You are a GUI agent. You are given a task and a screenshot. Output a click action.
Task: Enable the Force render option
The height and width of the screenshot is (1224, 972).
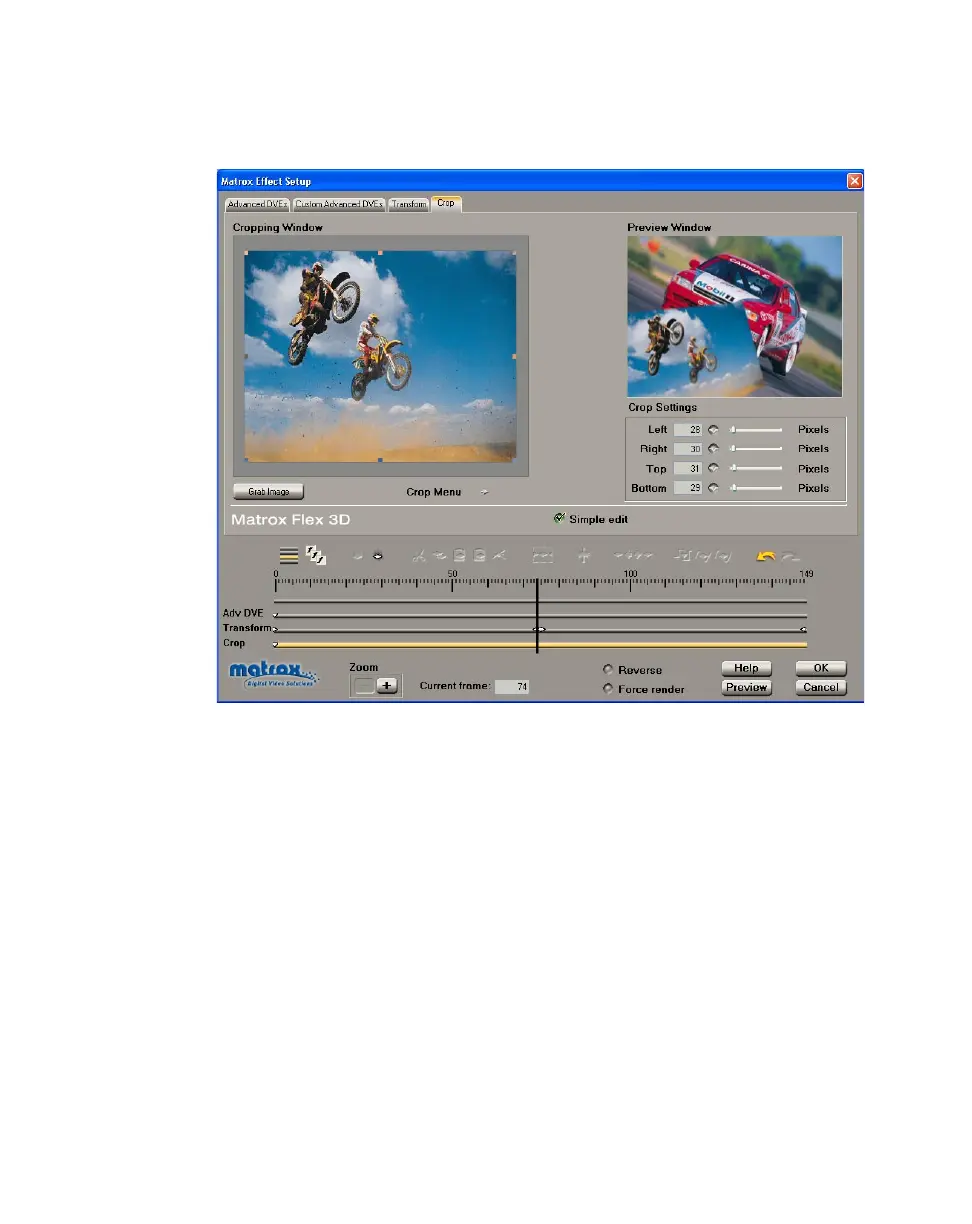click(x=607, y=689)
